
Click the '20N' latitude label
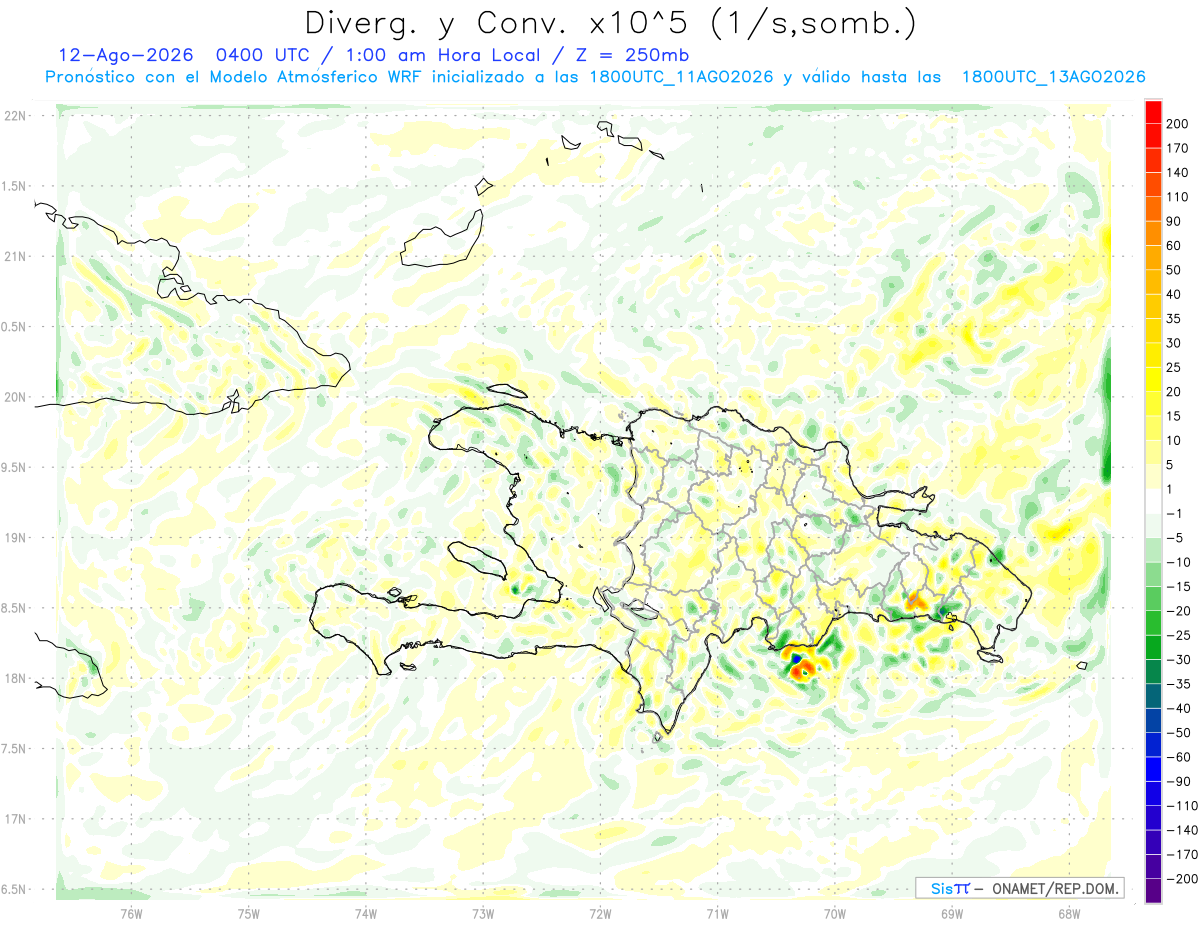coord(13,397)
